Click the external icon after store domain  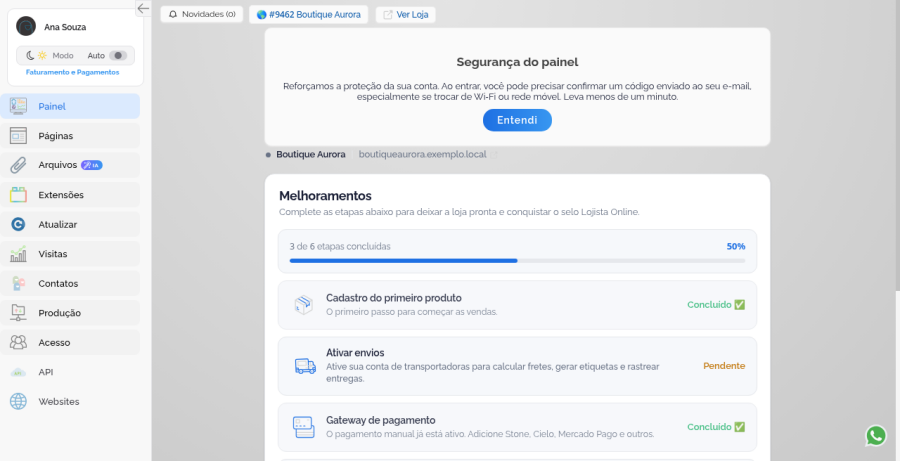[x=494, y=154]
